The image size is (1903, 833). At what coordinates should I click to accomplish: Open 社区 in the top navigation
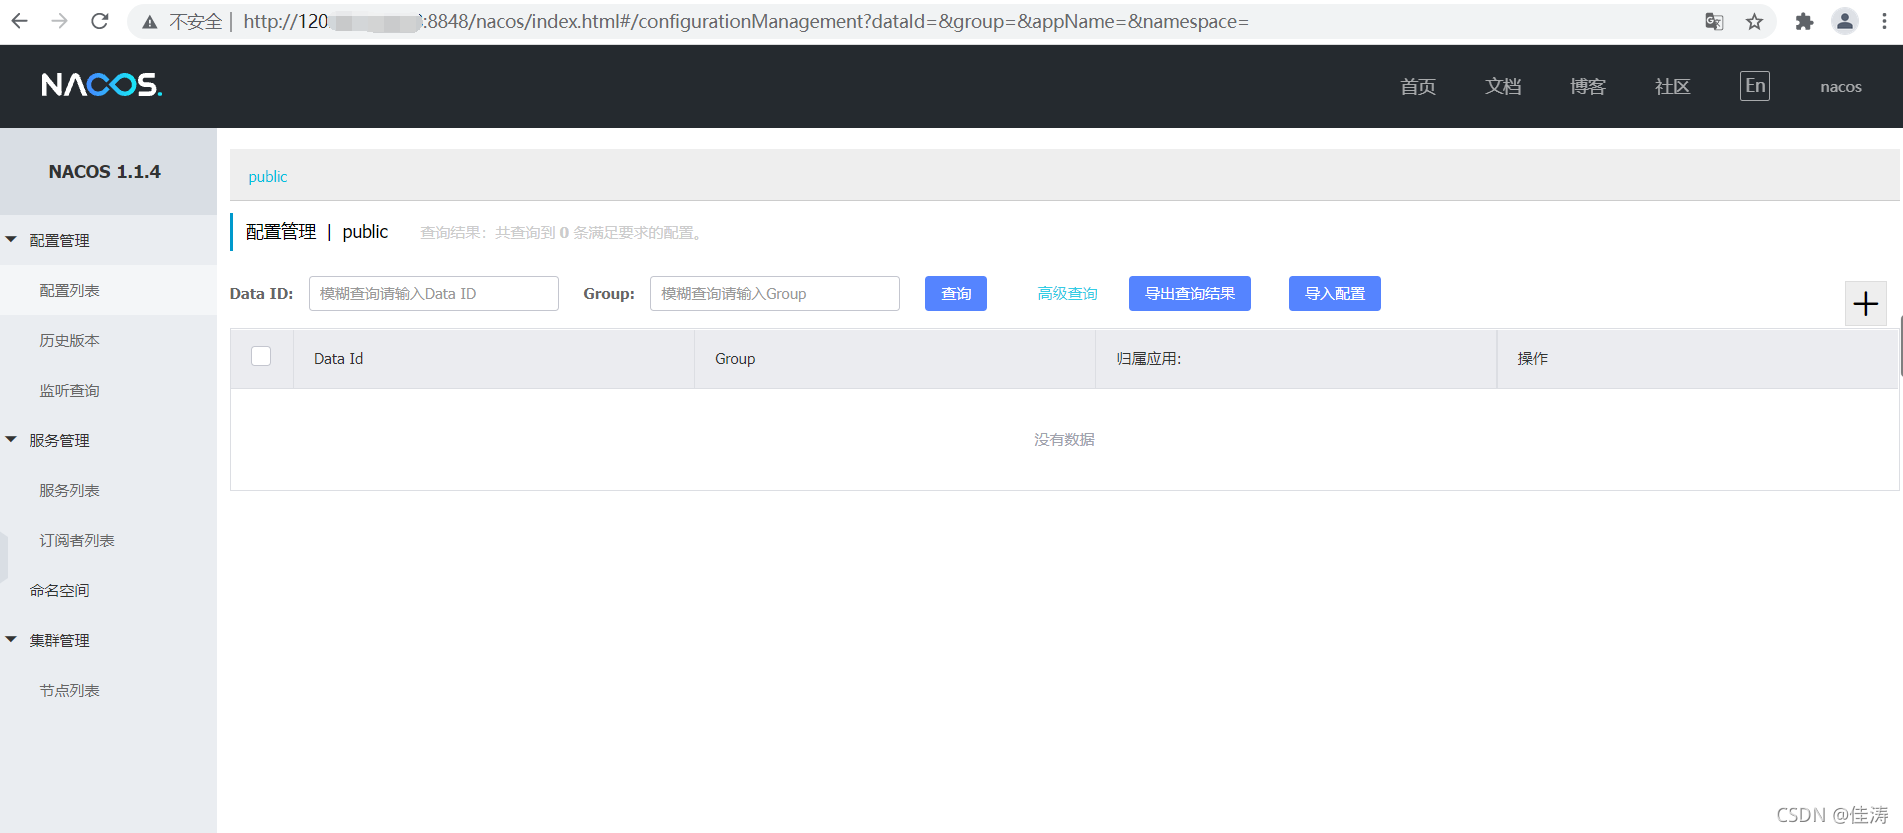[1673, 87]
